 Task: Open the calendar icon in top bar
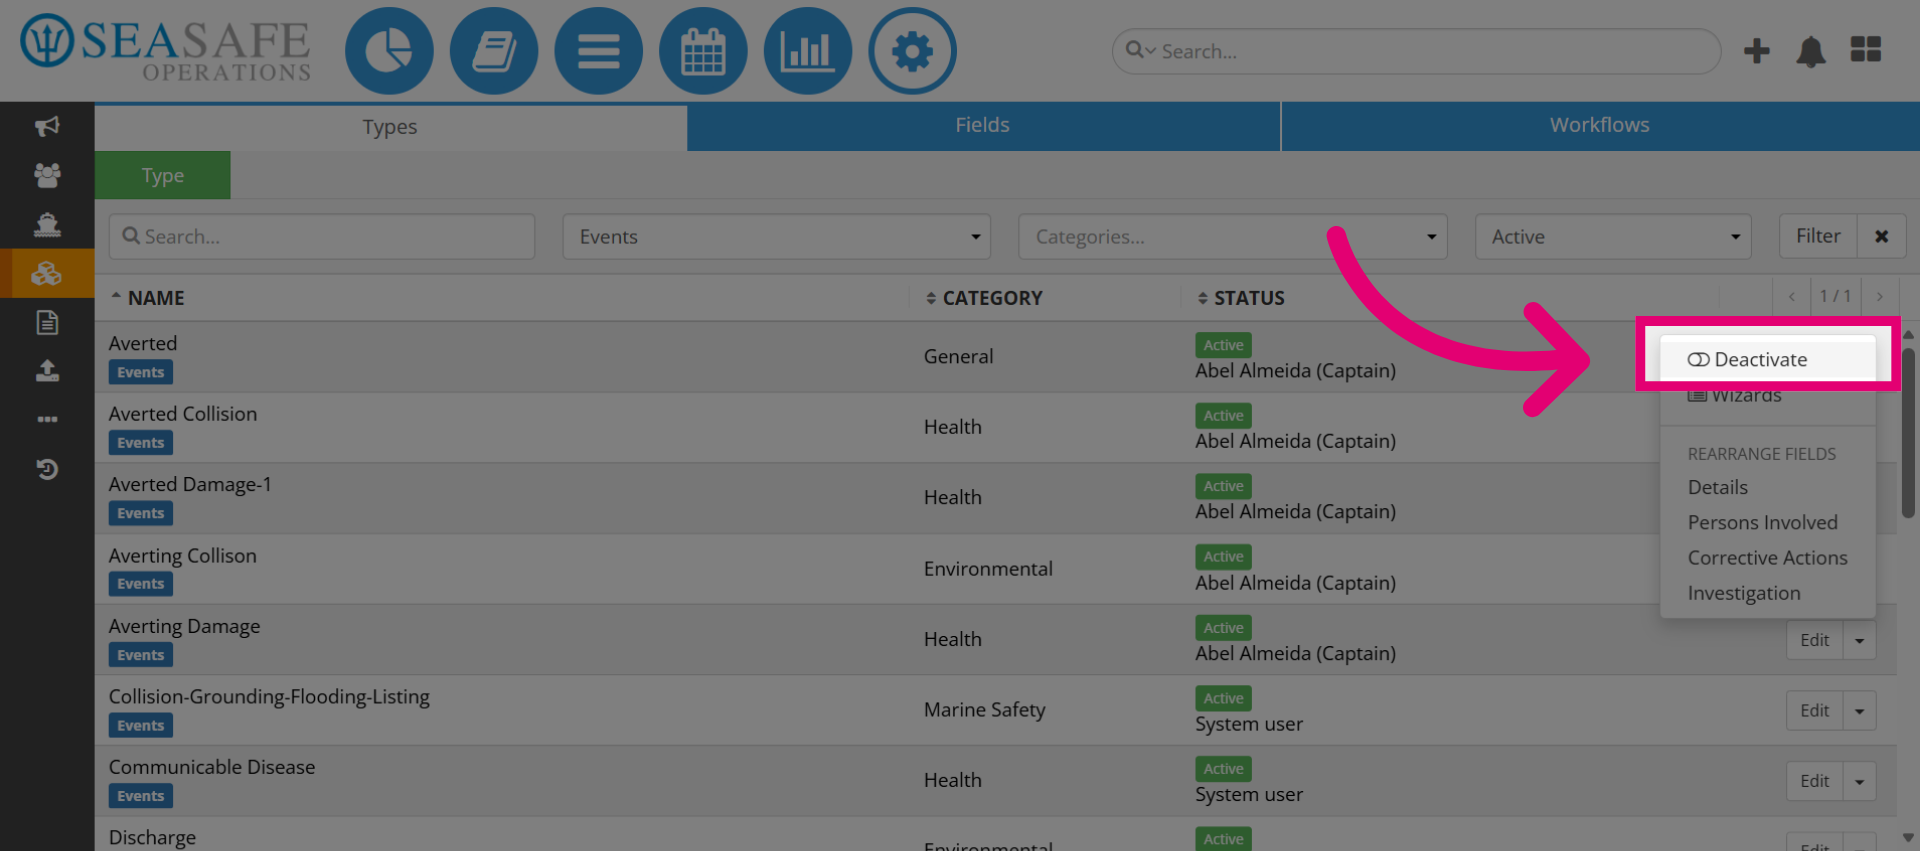[x=703, y=51]
